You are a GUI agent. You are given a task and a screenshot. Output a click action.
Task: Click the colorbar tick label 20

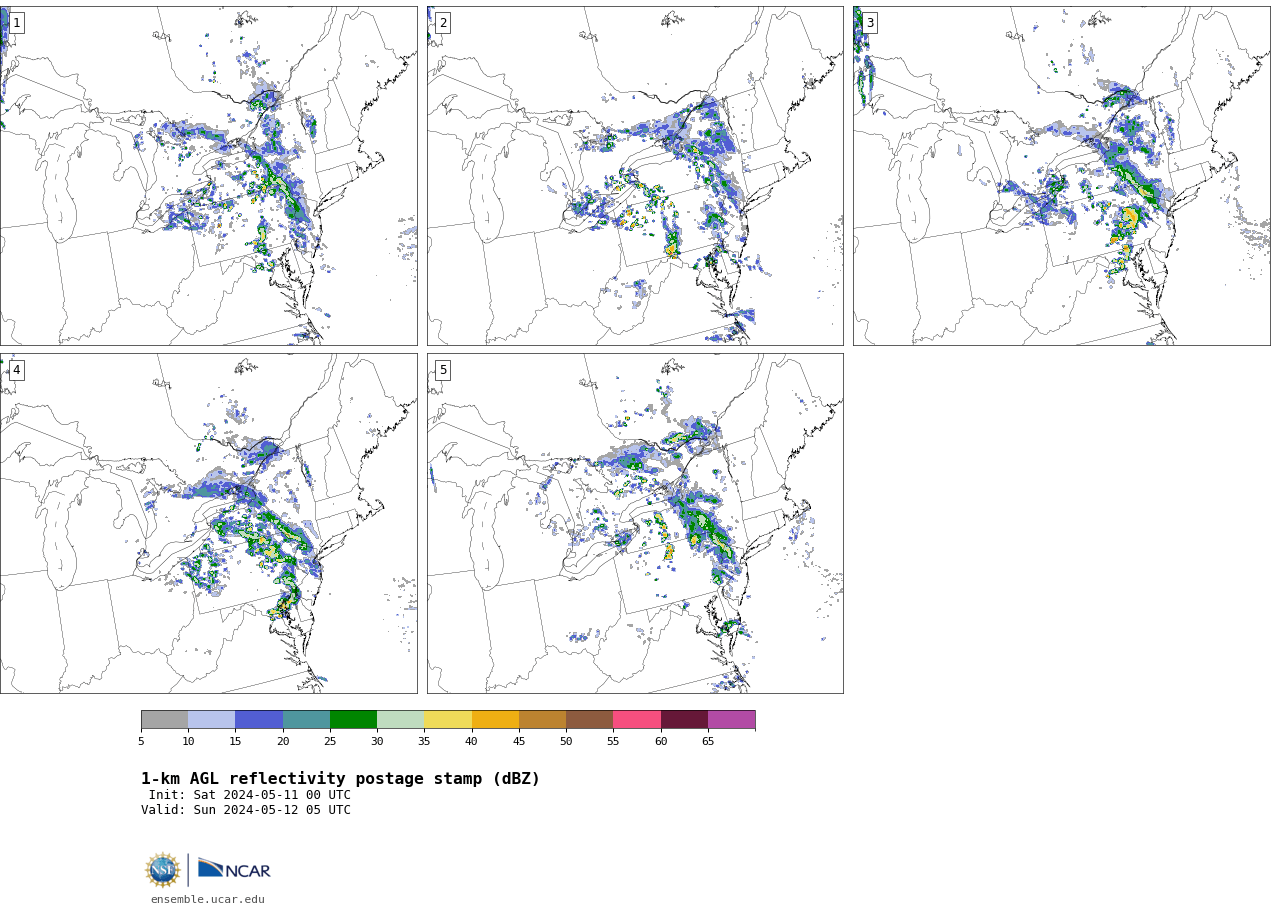(283, 742)
